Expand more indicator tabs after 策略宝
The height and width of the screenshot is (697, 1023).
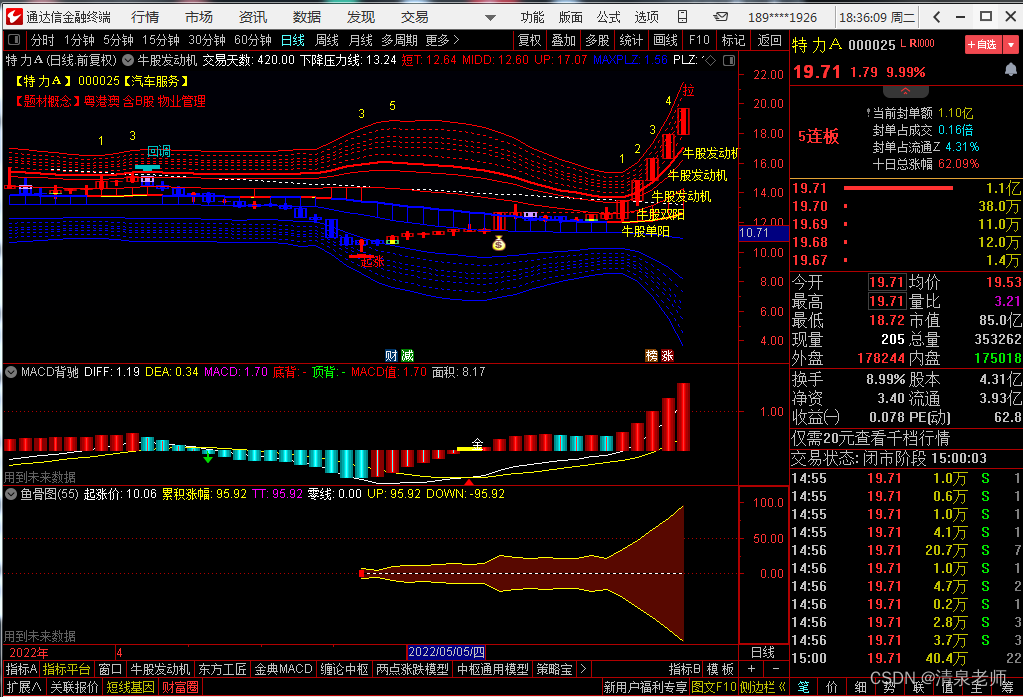coord(583,669)
